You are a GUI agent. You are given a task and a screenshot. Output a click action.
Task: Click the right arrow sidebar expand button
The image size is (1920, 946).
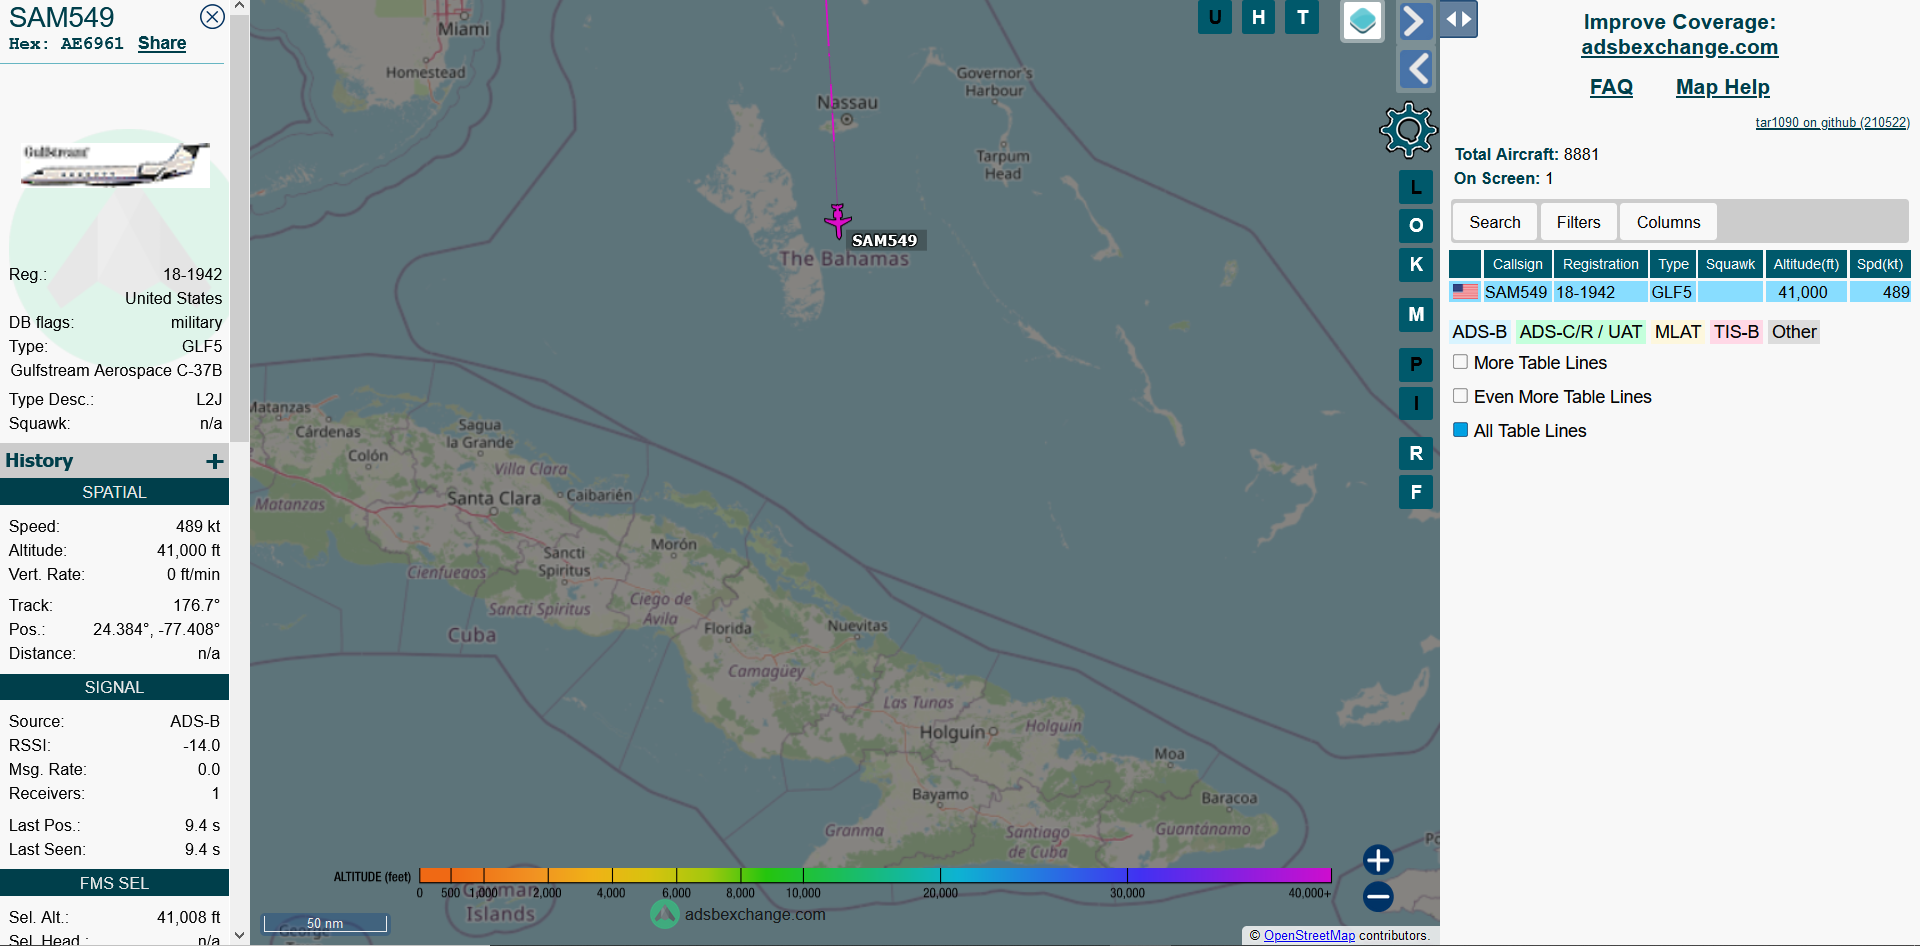1415,20
